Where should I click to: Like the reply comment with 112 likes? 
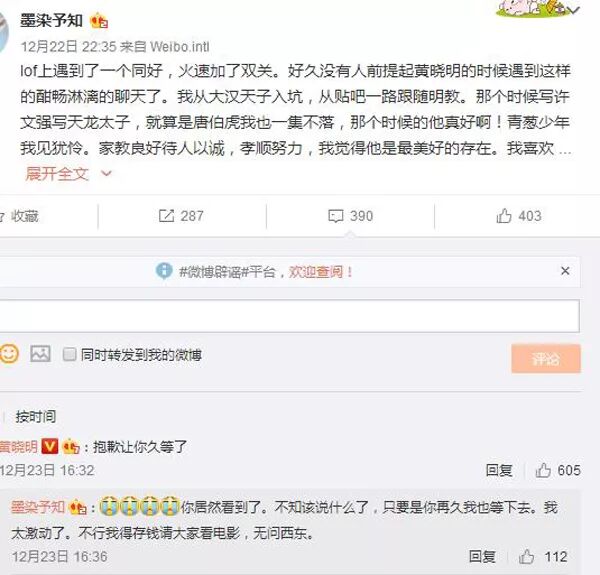(x=527, y=557)
